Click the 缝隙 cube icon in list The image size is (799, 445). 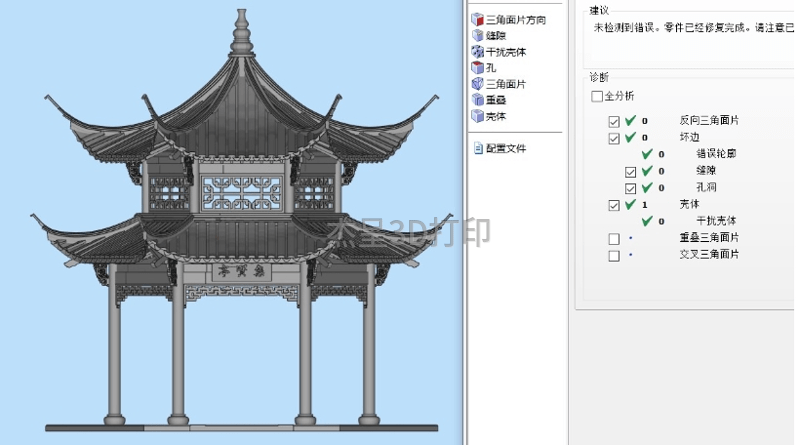[477, 36]
